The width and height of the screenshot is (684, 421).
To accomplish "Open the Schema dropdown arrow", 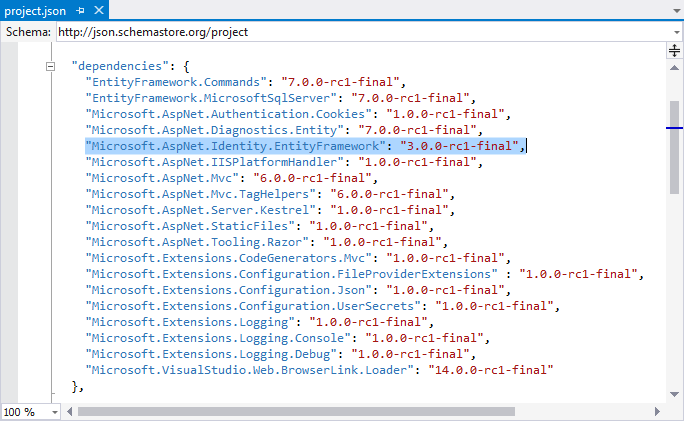I will point(677,32).
